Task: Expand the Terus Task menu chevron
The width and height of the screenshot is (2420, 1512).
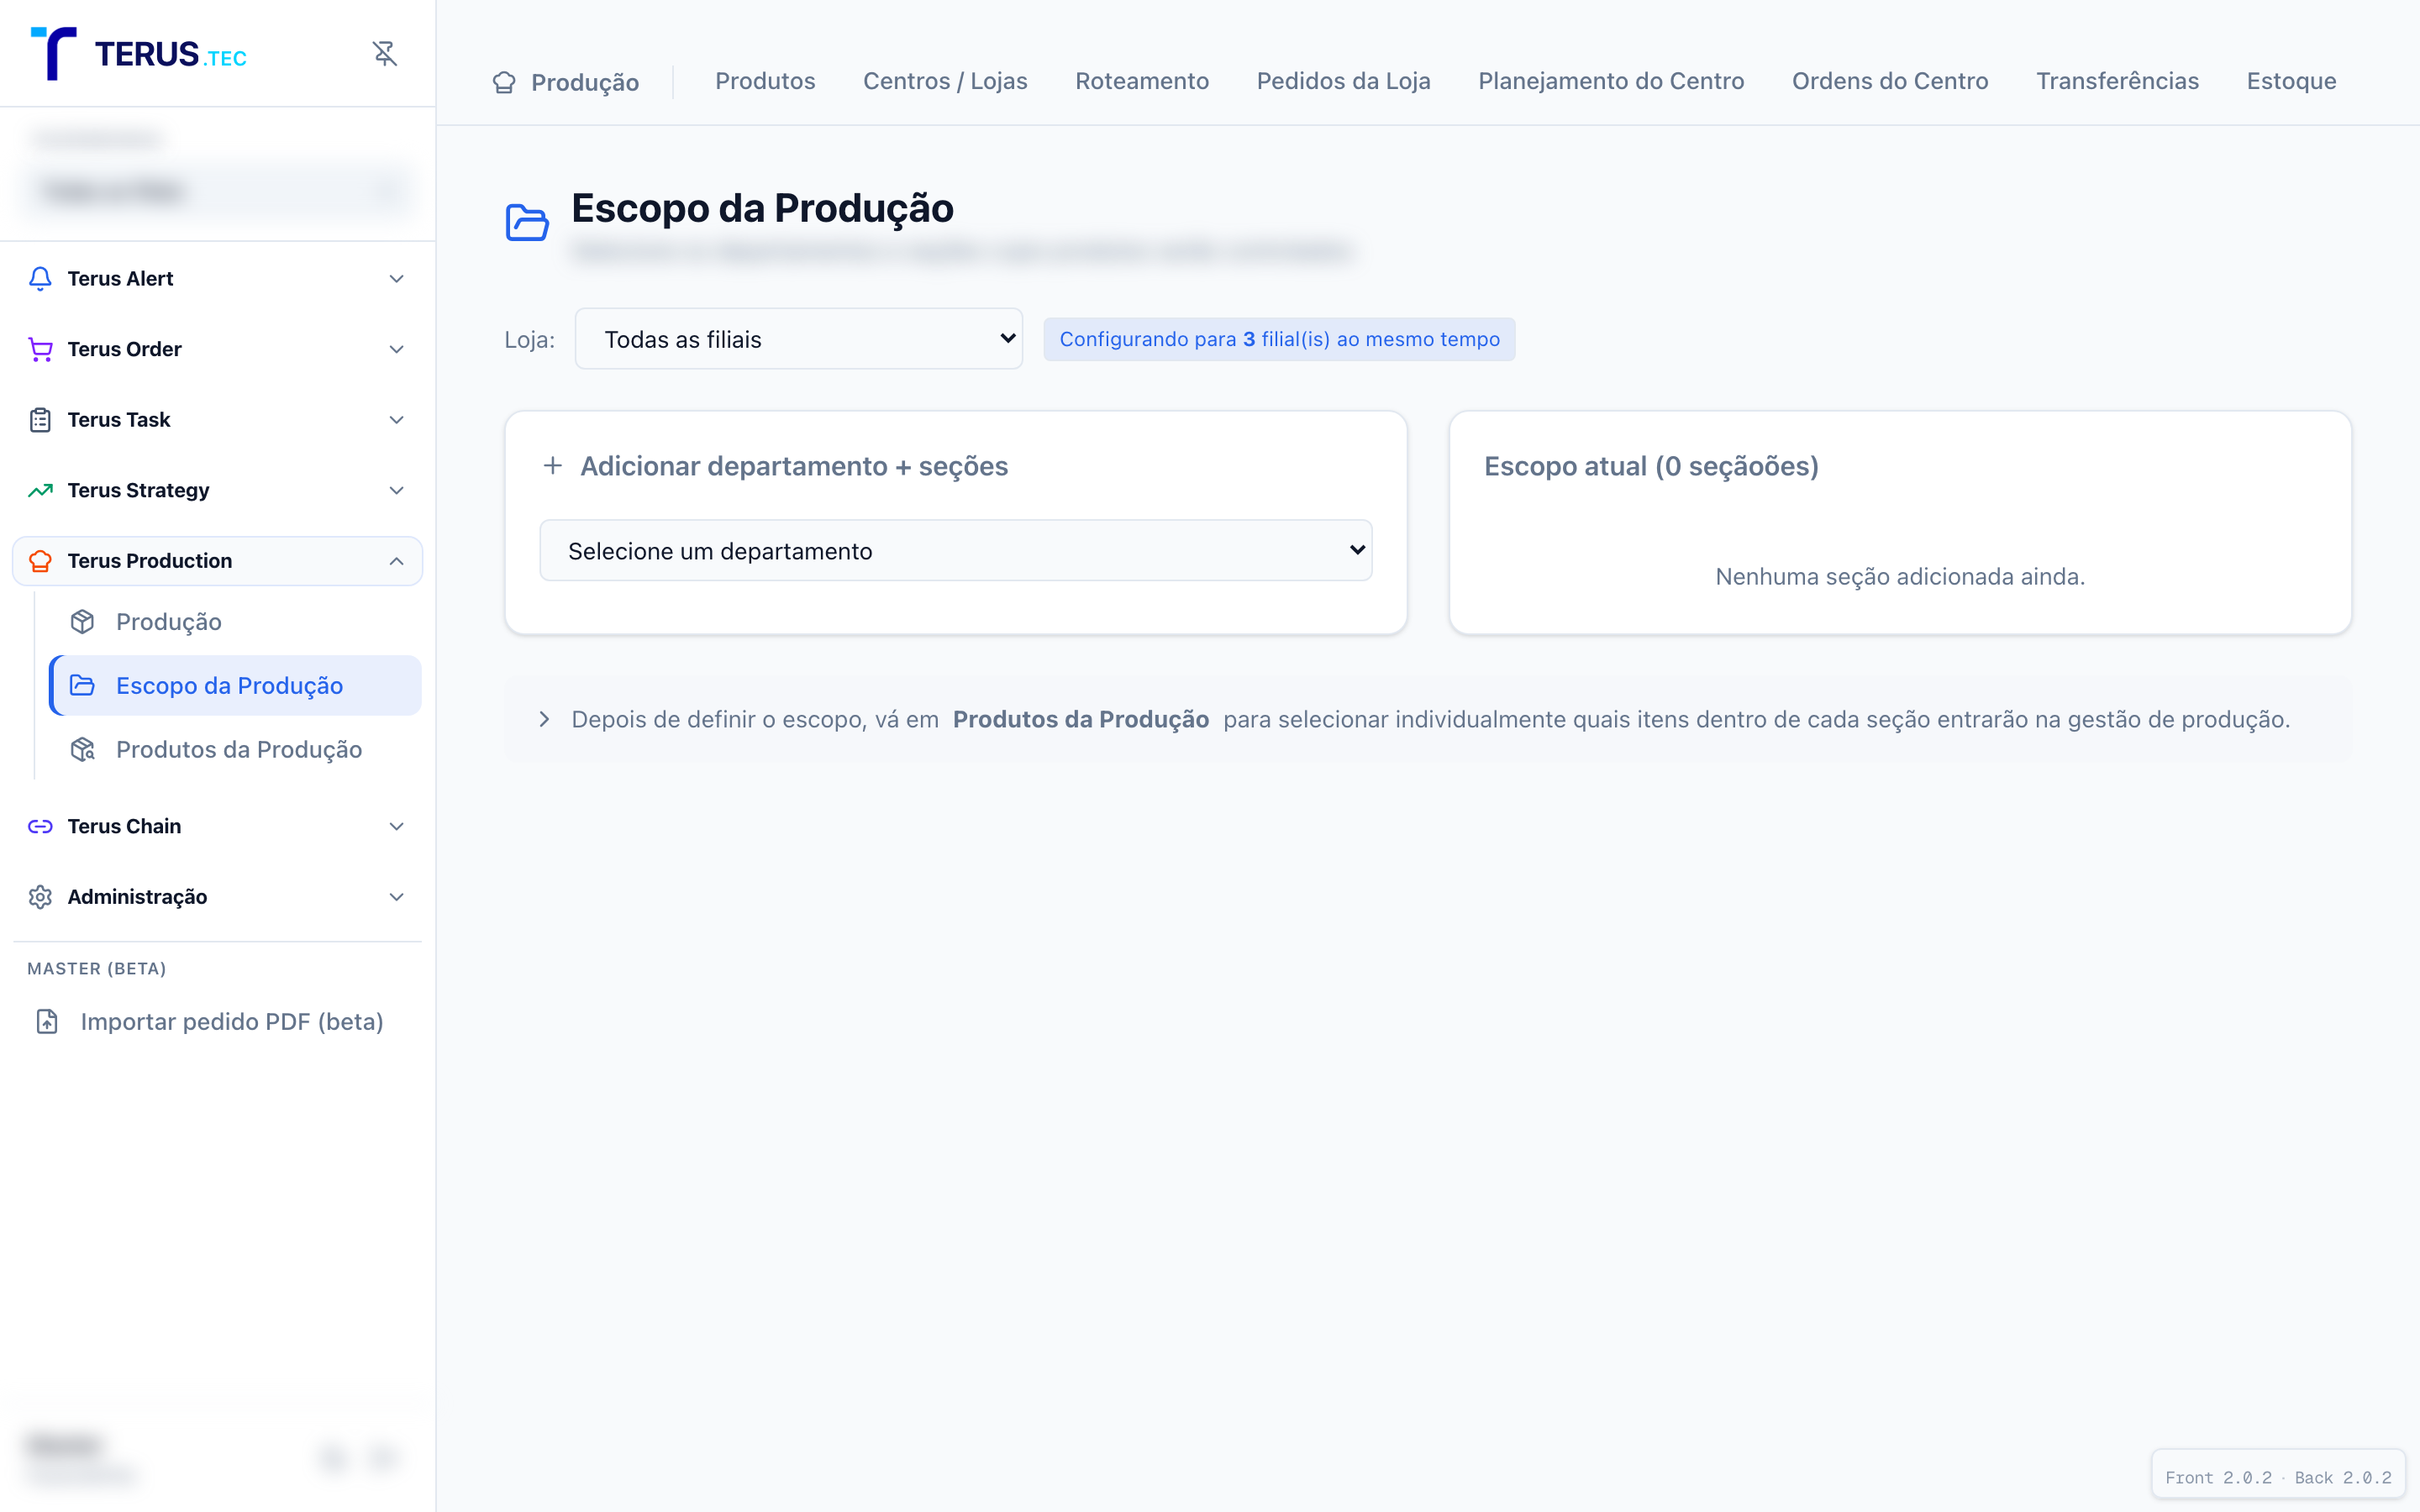Action: pos(397,420)
